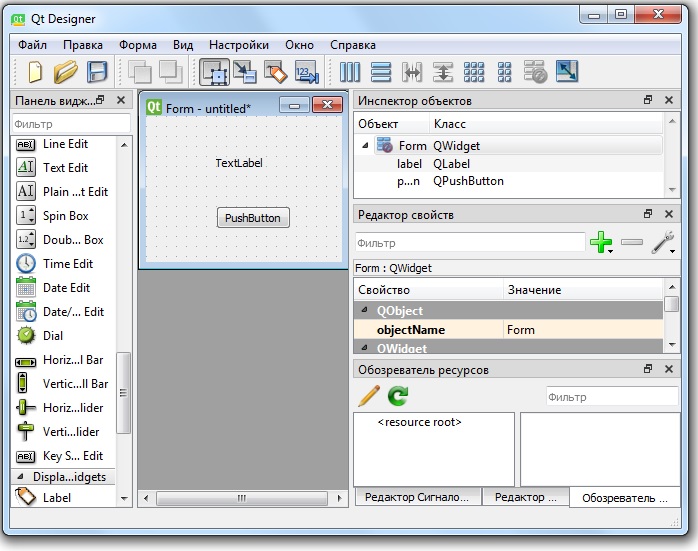Pick the Date Edit widget
698x551 pixels.
pos(65,288)
